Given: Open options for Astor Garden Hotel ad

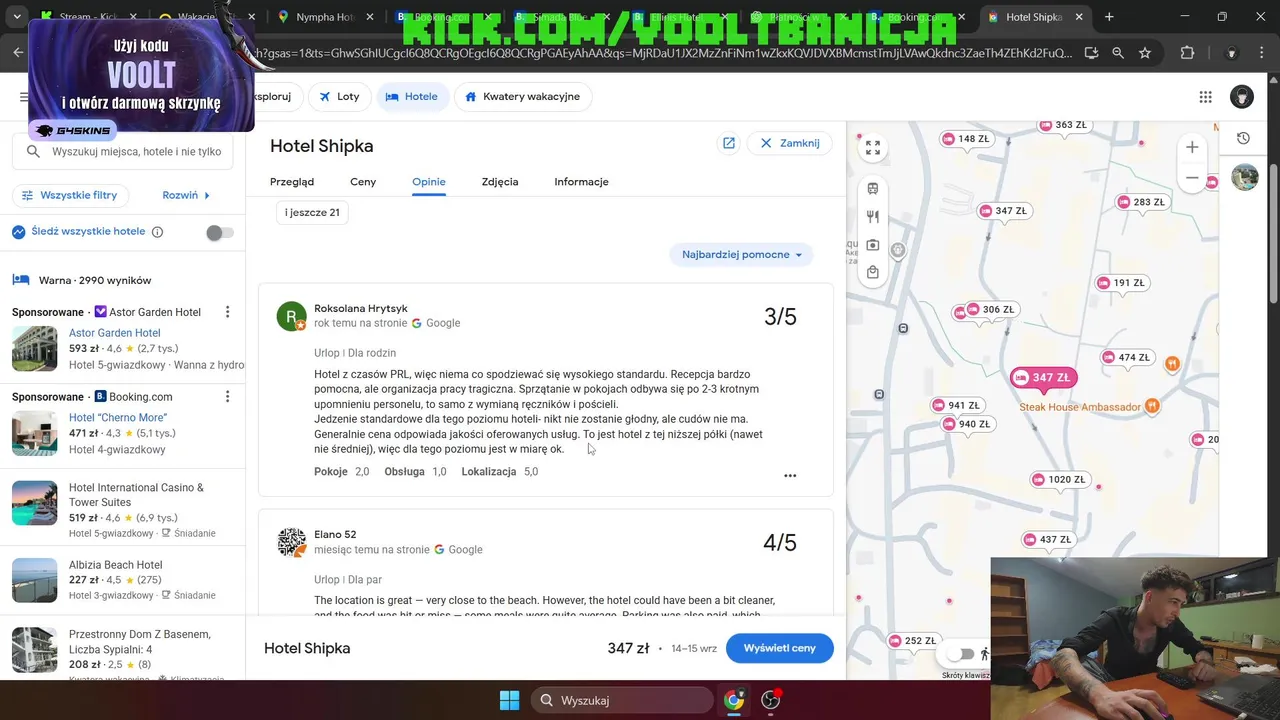Looking at the screenshot, I should 227,312.
